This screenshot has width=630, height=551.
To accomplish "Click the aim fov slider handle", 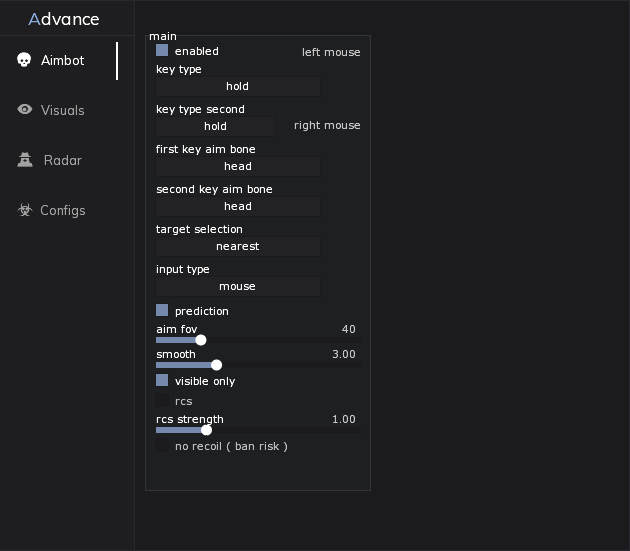I will click(201, 340).
